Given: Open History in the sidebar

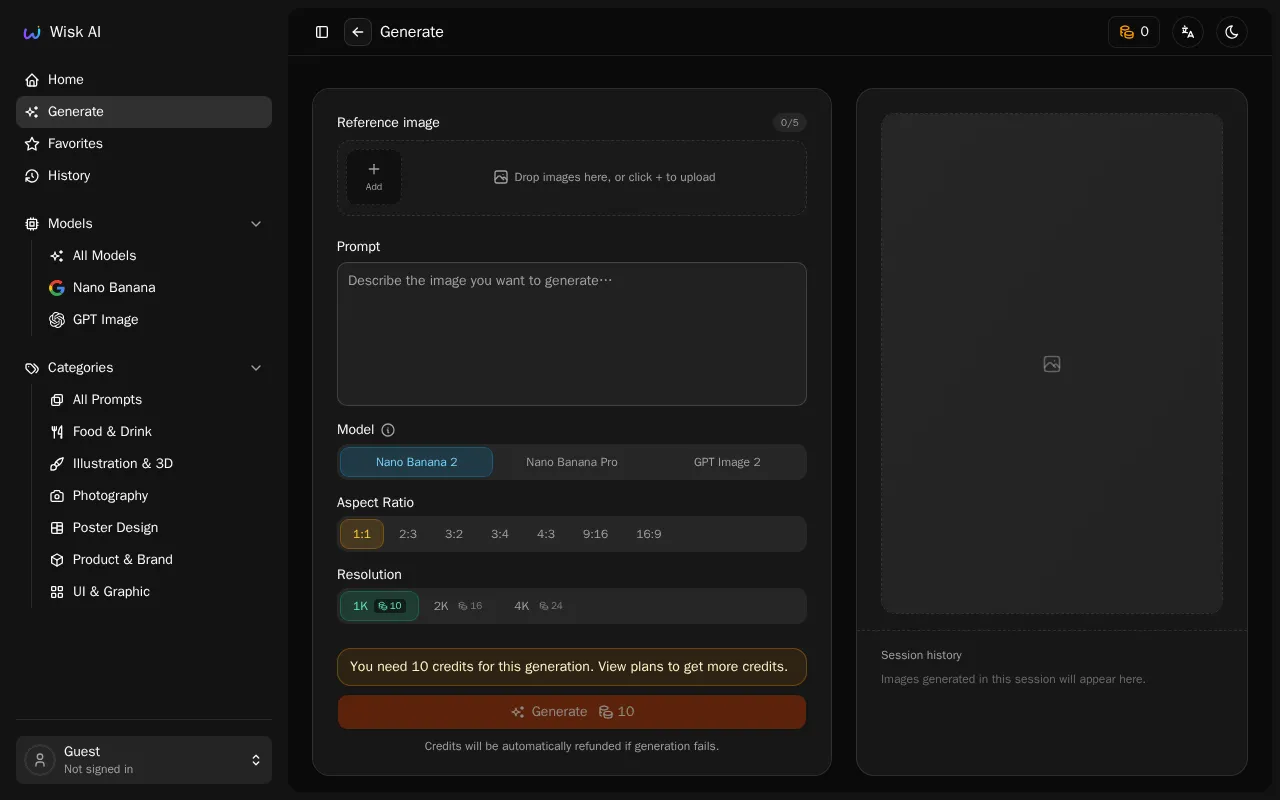Looking at the screenshot, I should 144,176.
